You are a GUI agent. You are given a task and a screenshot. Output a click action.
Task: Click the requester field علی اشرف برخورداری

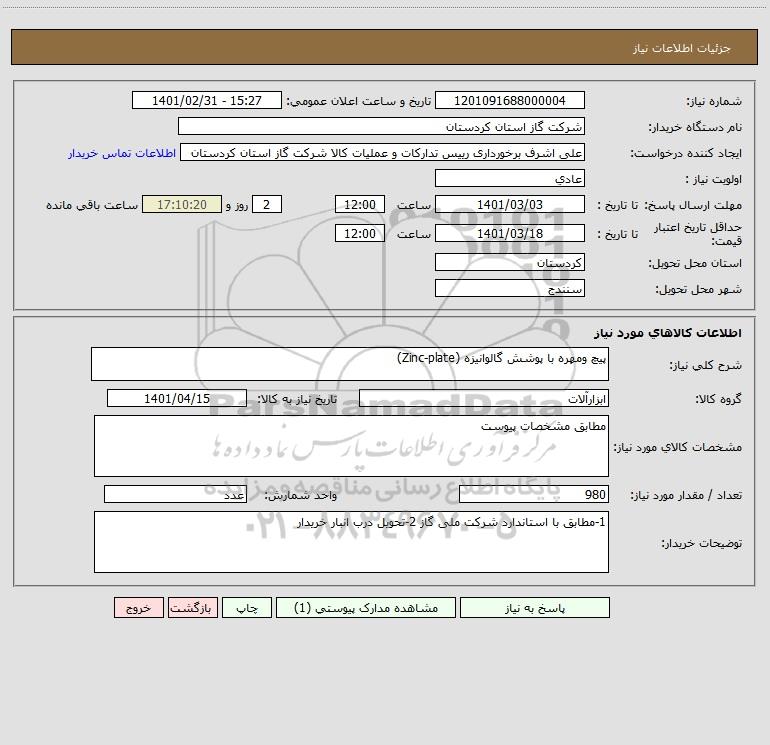click(382, 152)
